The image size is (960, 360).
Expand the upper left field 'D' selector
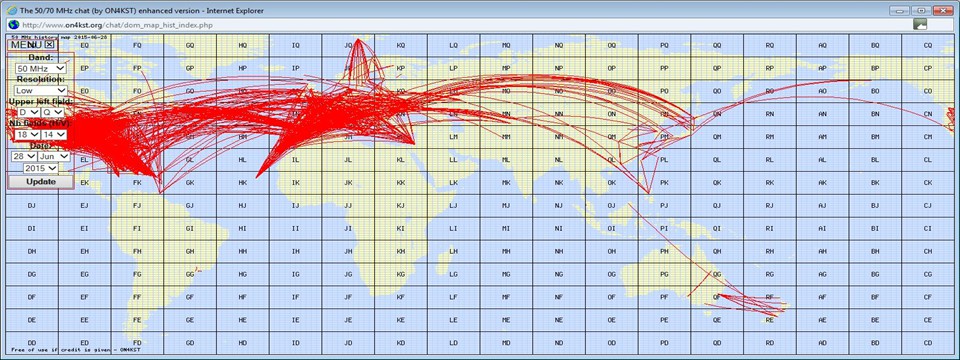(28, 113)
